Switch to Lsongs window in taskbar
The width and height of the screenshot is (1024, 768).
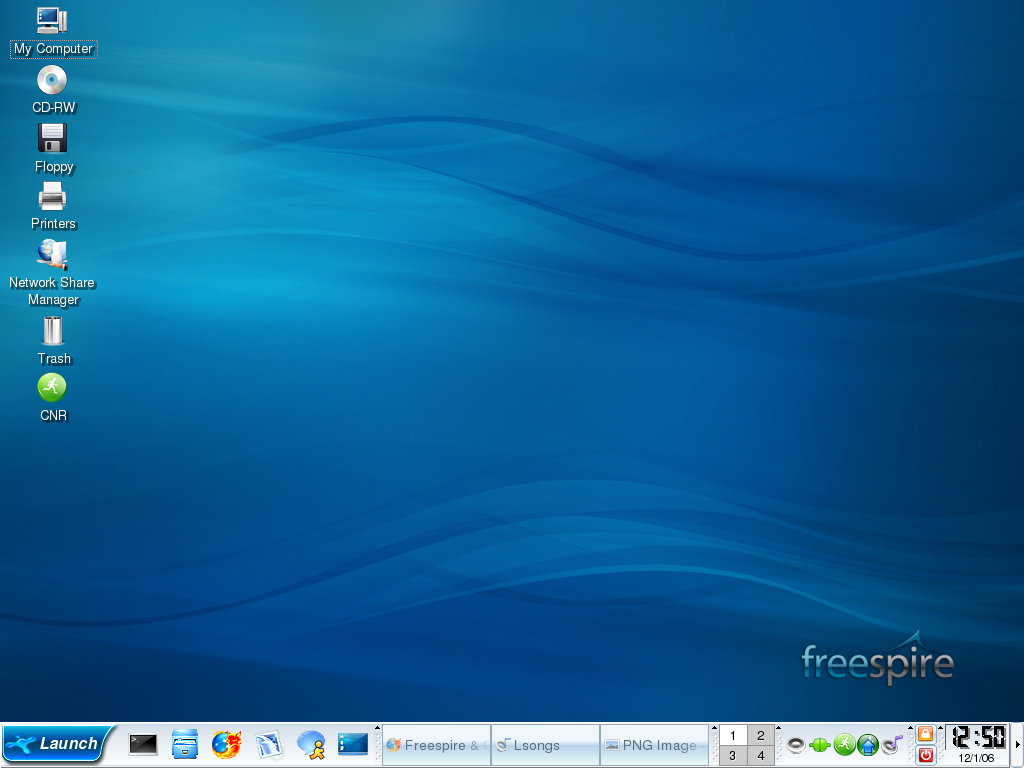click(545, 745)
